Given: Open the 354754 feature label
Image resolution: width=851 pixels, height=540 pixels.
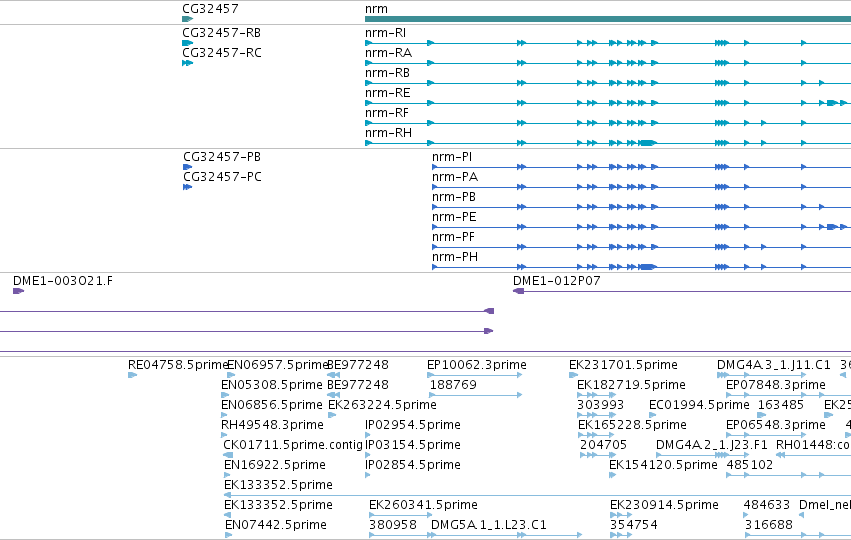Looking at the screenshot, I should point(633,525).
